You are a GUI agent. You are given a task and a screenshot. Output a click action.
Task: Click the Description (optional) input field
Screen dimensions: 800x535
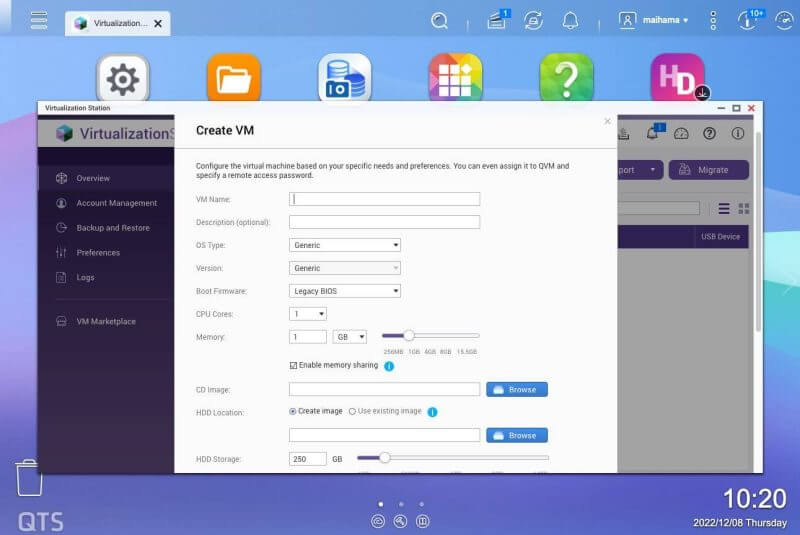[384, 222]
